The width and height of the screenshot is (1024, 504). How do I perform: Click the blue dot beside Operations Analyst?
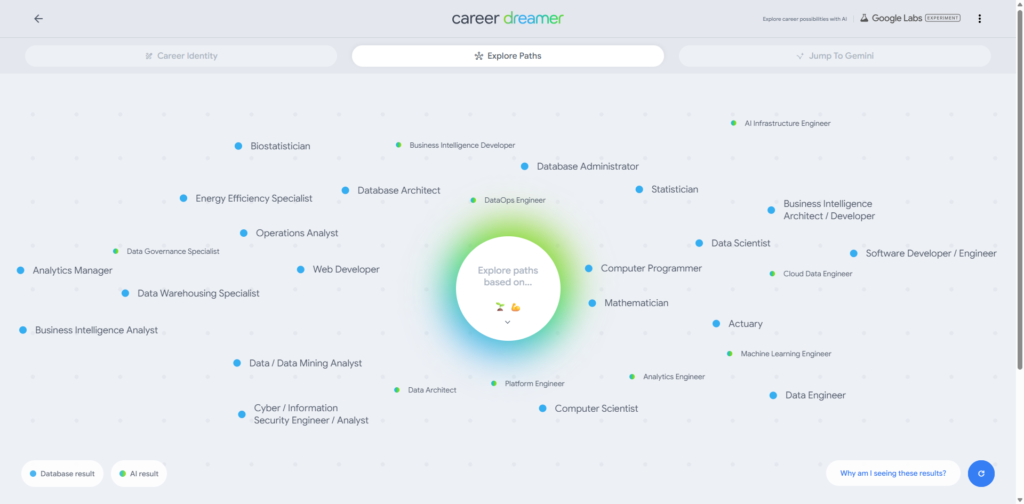point(244,233)
